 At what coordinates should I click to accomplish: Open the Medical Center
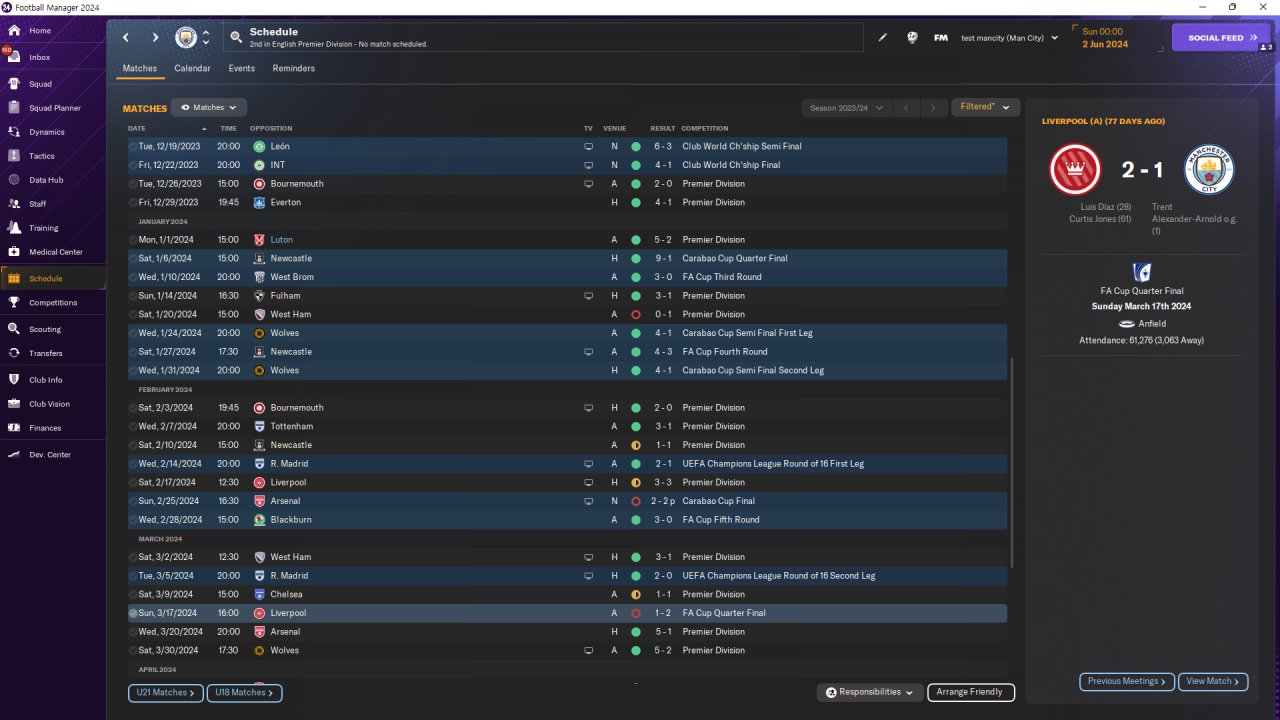pos(55,252)
